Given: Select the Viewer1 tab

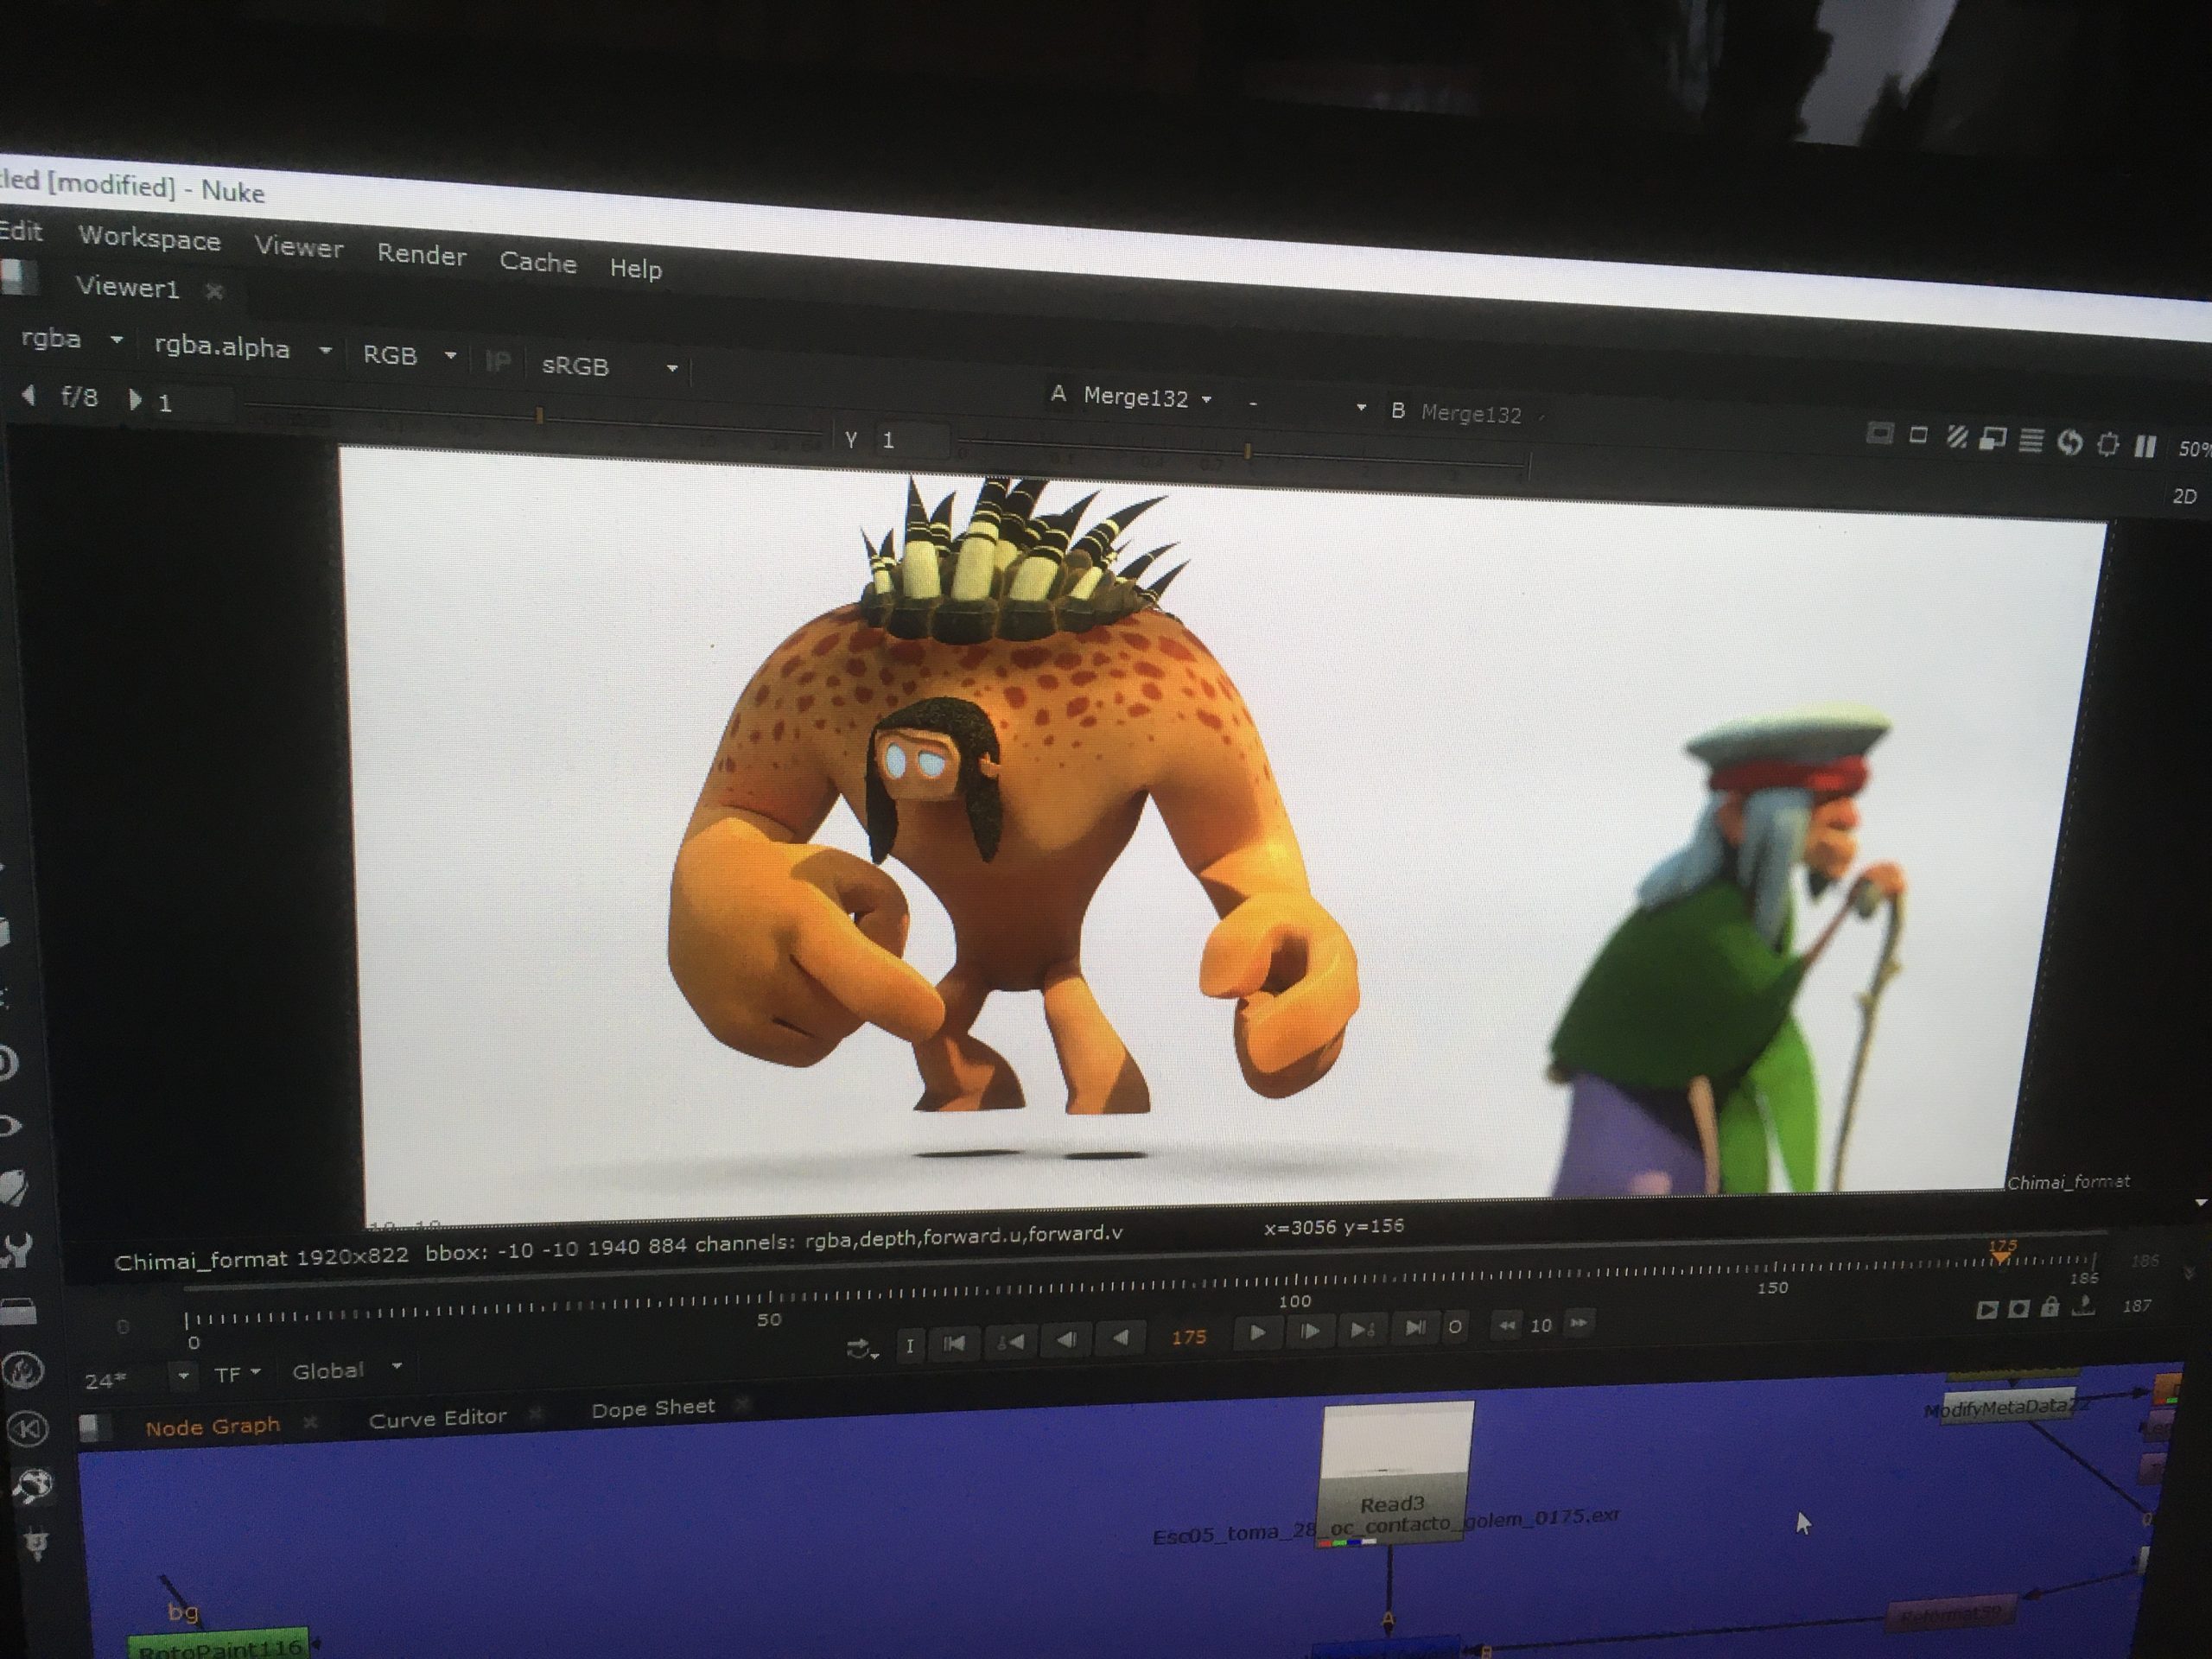Looking at the screenshot, I should coord(128,288).
